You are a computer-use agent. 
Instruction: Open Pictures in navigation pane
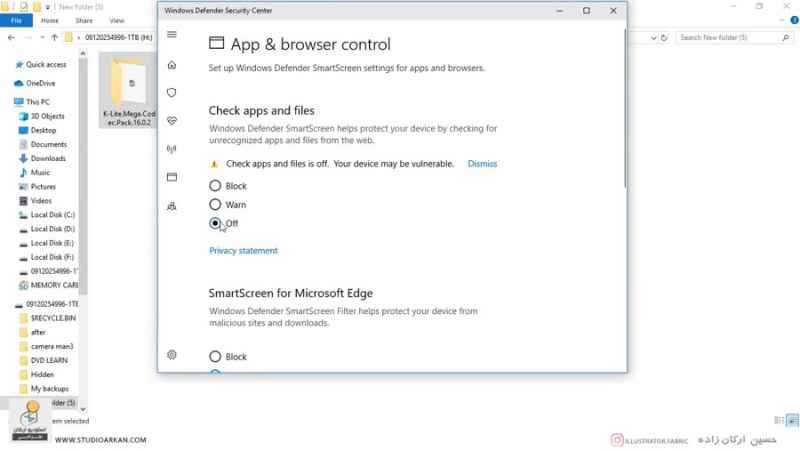coord(37,187)
